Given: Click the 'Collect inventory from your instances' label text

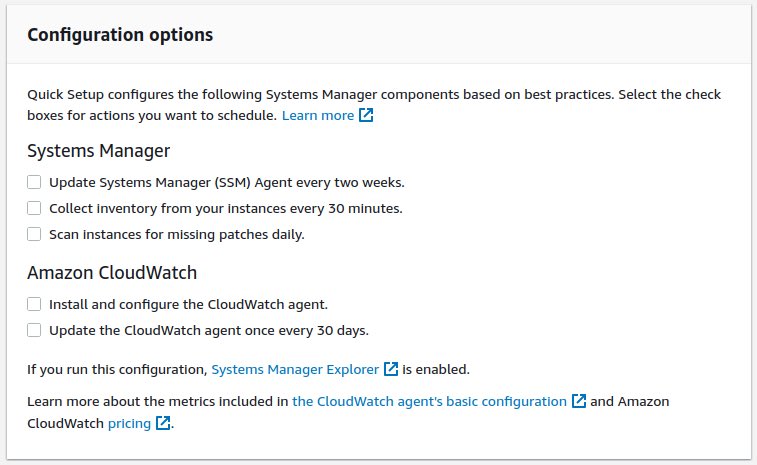Looking at the screenshot, I should coord(225,209).
